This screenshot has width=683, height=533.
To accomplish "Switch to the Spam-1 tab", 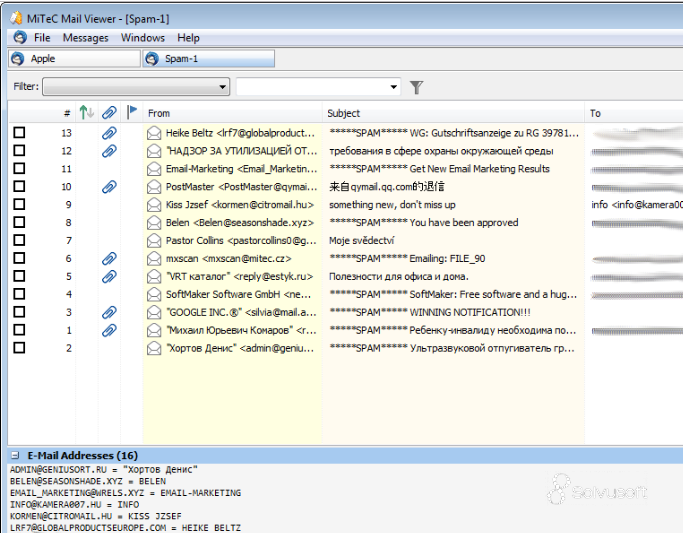I will (x=209, y=58).
